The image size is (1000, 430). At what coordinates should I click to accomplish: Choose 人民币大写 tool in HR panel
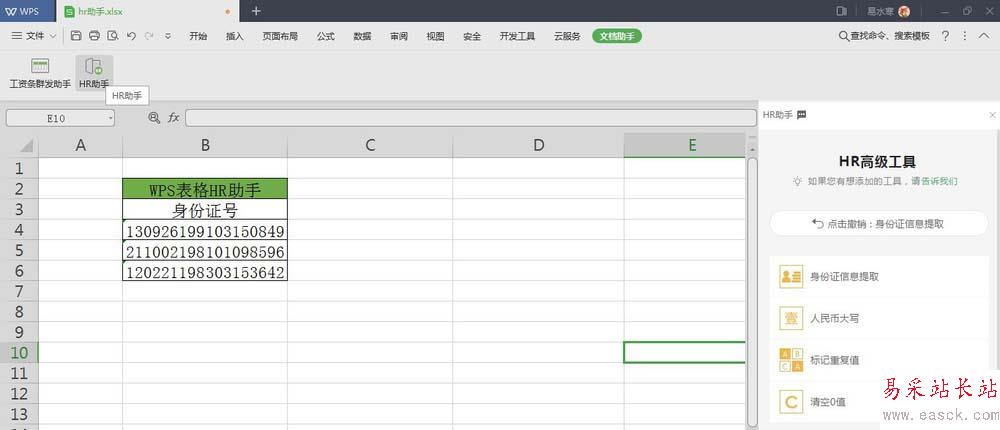pos(834,318)
